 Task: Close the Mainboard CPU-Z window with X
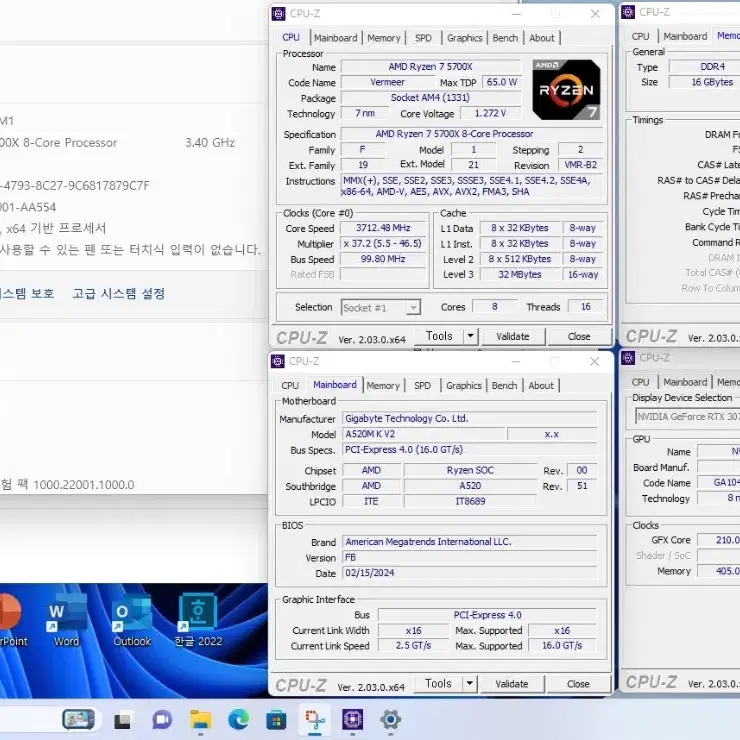[x=594, y=362]
